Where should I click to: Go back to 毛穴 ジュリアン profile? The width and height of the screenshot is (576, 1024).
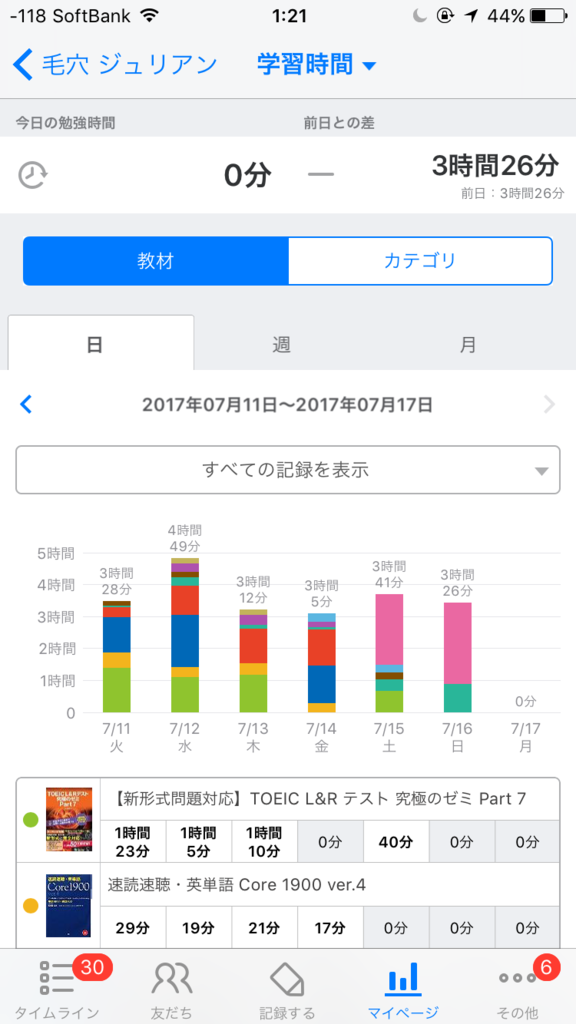click(114, 65)
